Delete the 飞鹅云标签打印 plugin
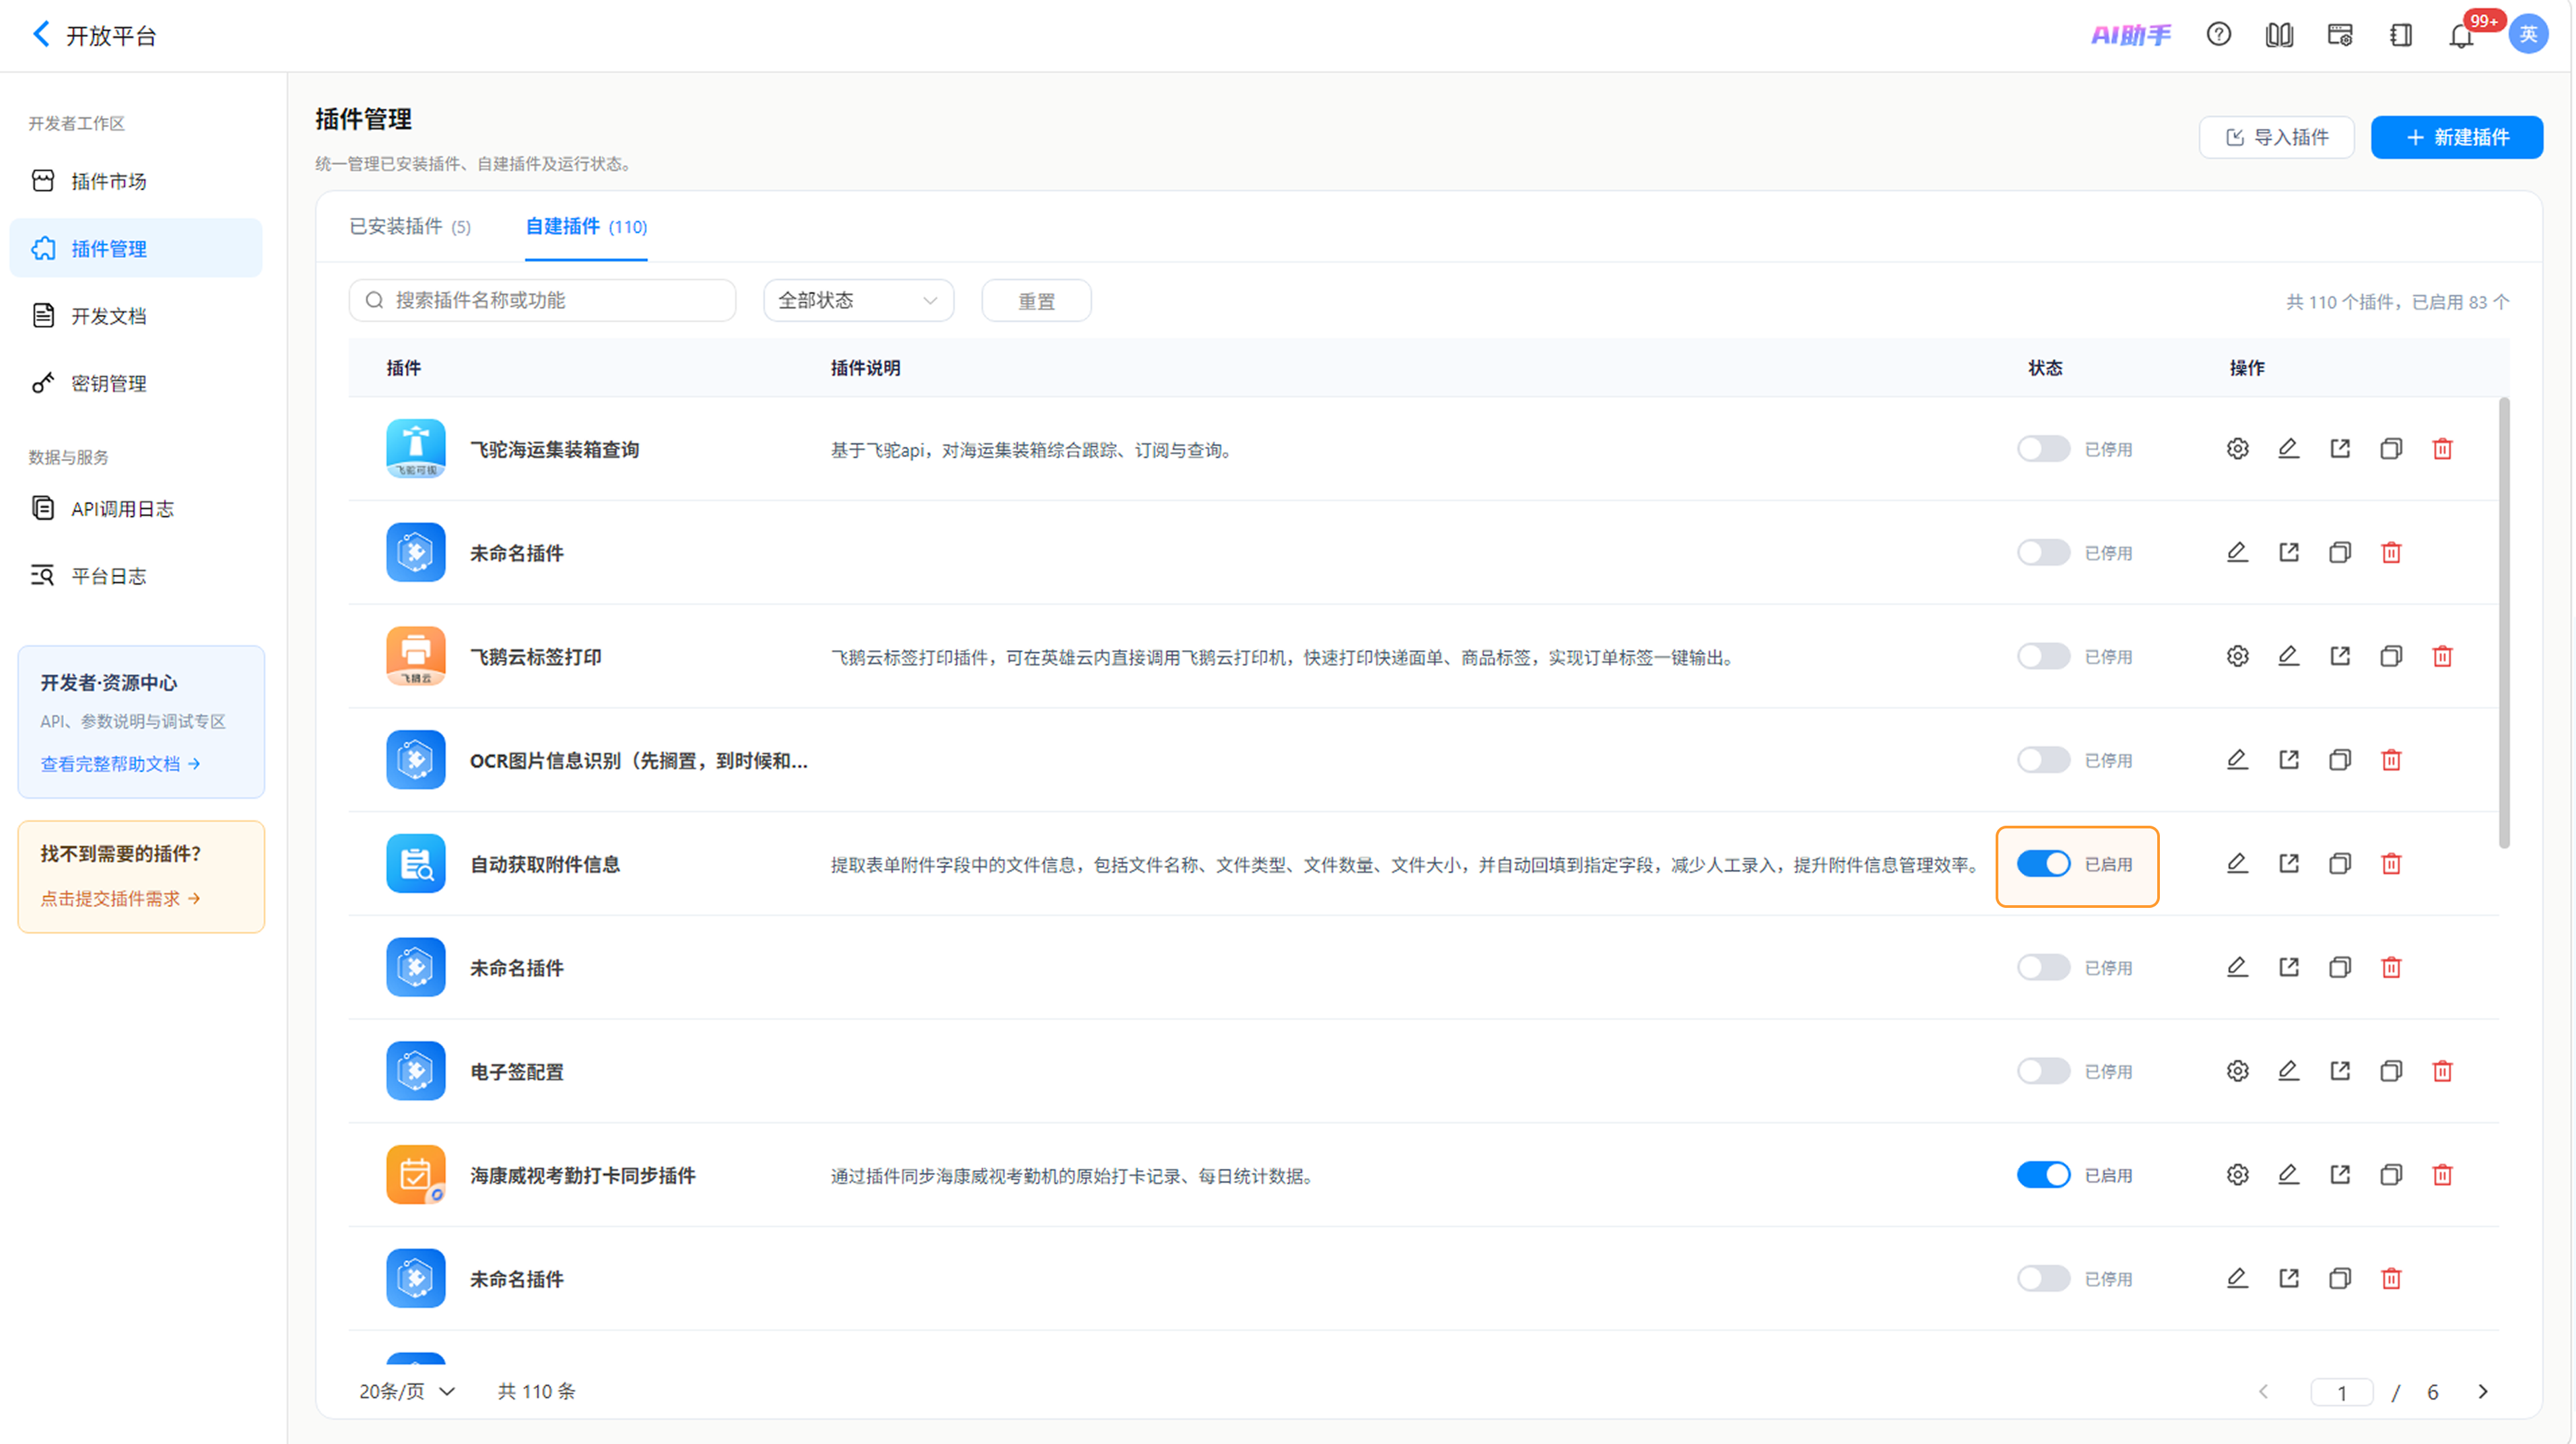The width and height of the screenshot is (2576, 1444). (x=2442, y=656)
